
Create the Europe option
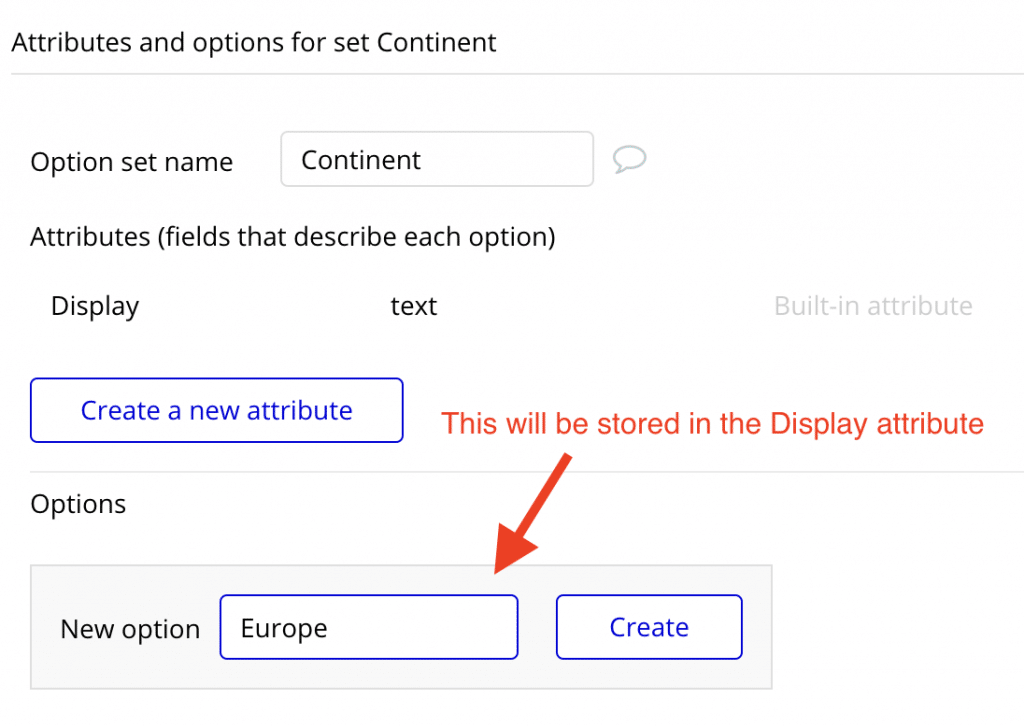tap(649, 627)
